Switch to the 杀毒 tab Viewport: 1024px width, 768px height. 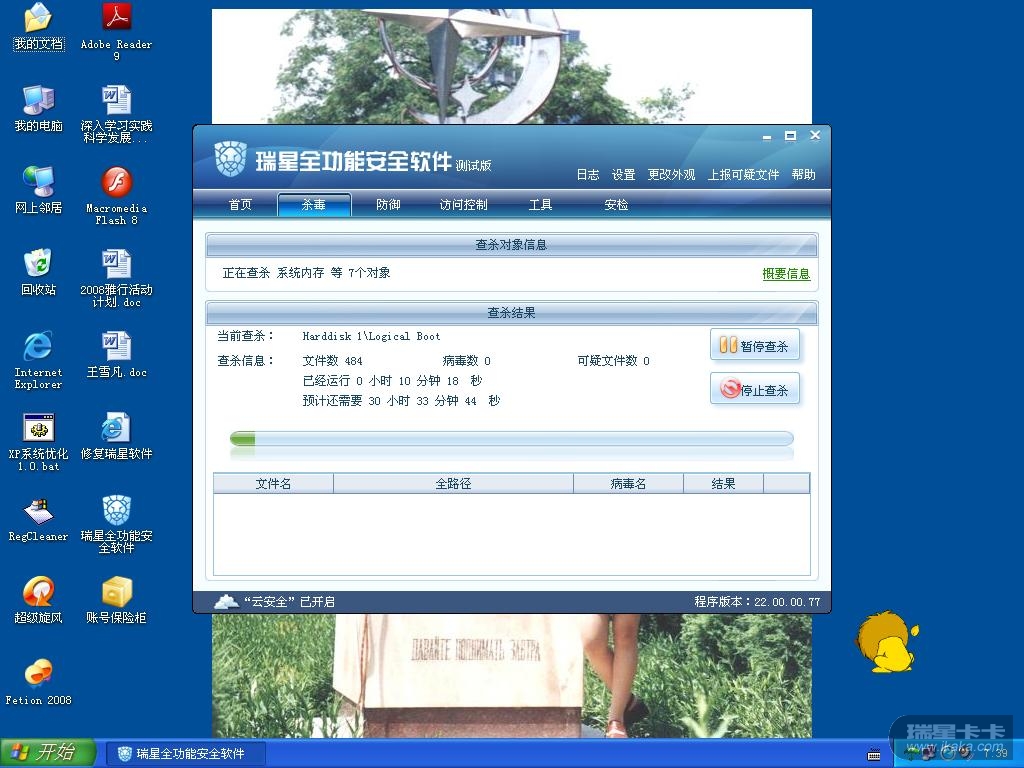coord(314,204)
